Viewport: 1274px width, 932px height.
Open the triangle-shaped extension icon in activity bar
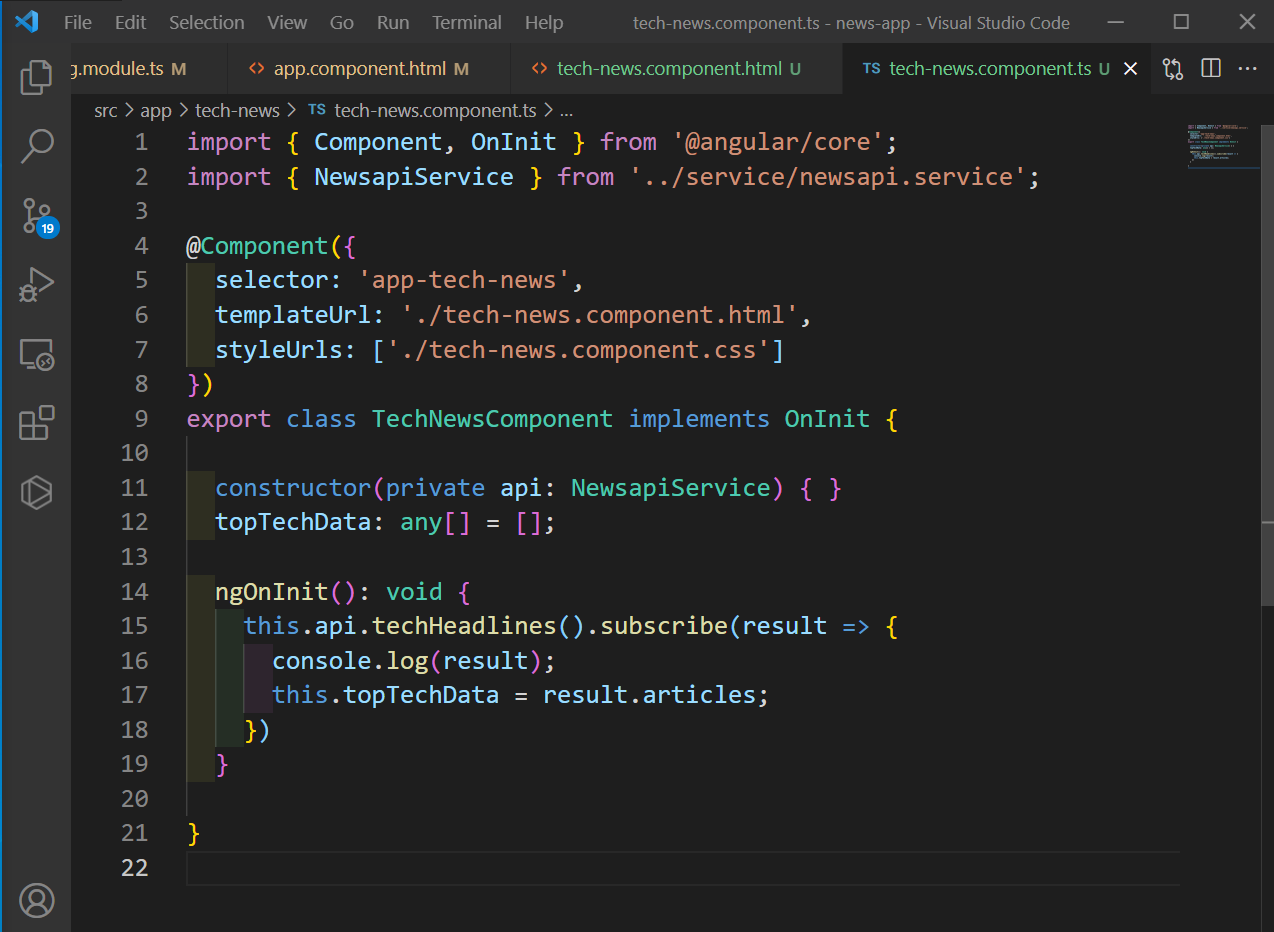(36, 492)
